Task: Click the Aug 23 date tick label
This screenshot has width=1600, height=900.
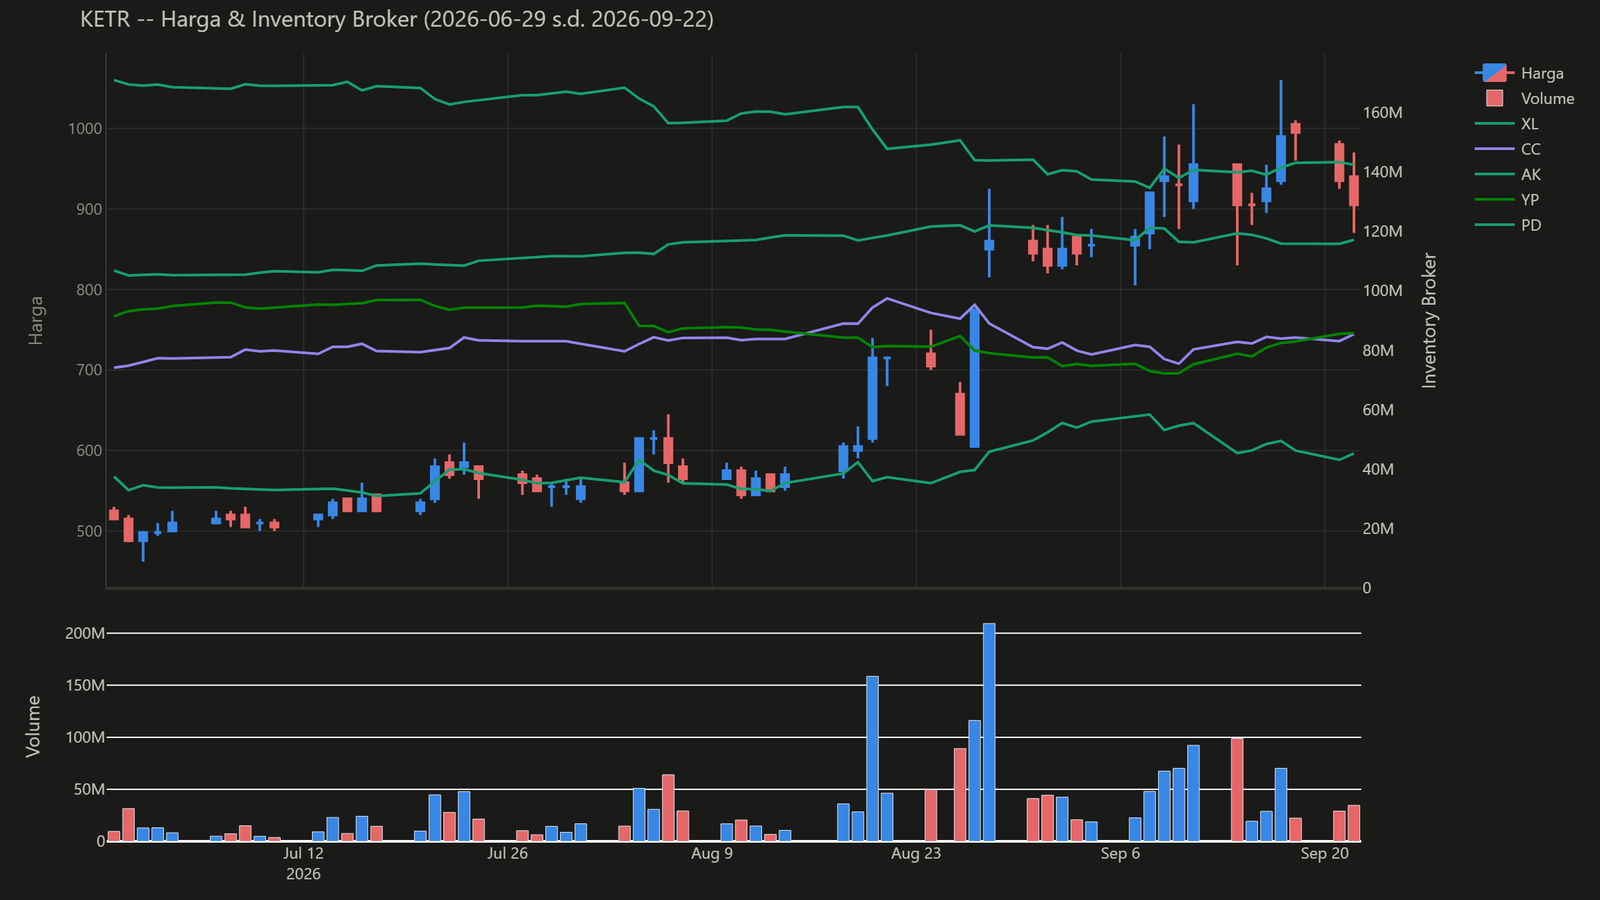Action: pyautogui.click(x=916, y=853)
